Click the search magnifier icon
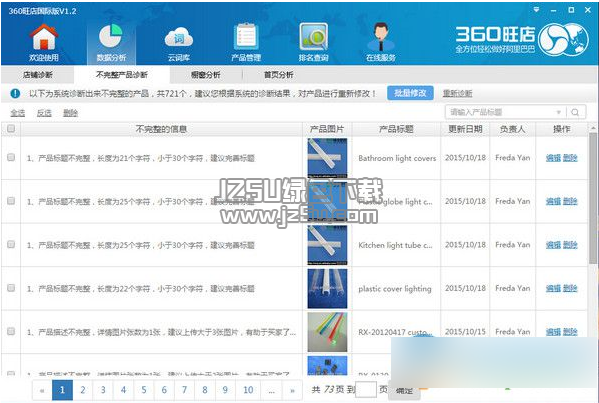599x403 pixels. tap(575, 112)
